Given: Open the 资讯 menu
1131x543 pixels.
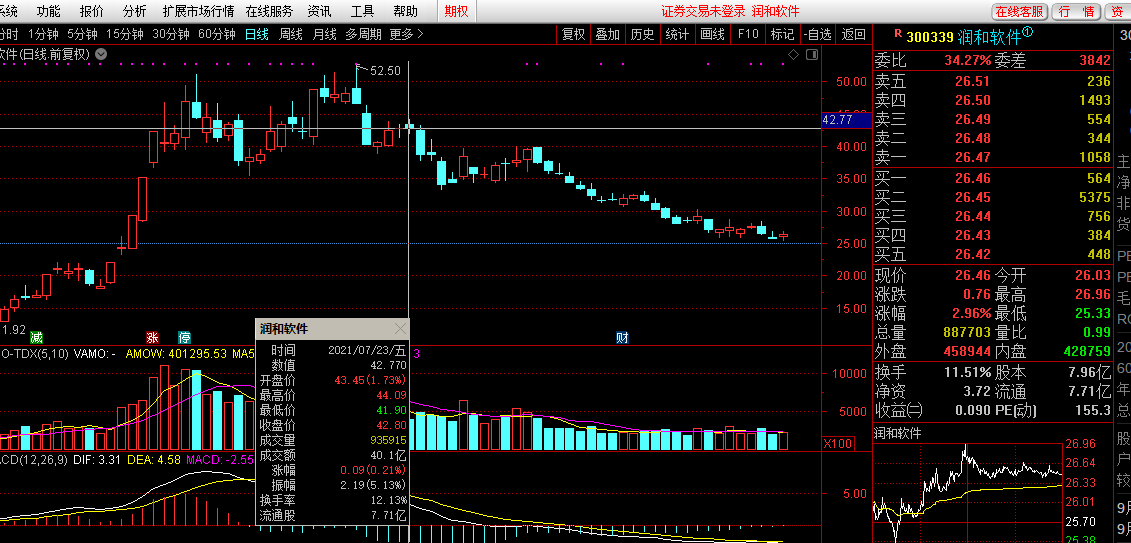Looking at the screenshot, I should click(320, 12).
